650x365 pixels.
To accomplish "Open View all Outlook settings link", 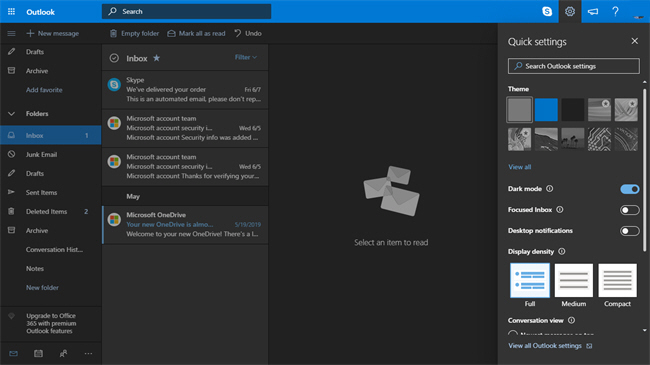I will [550, 346].
